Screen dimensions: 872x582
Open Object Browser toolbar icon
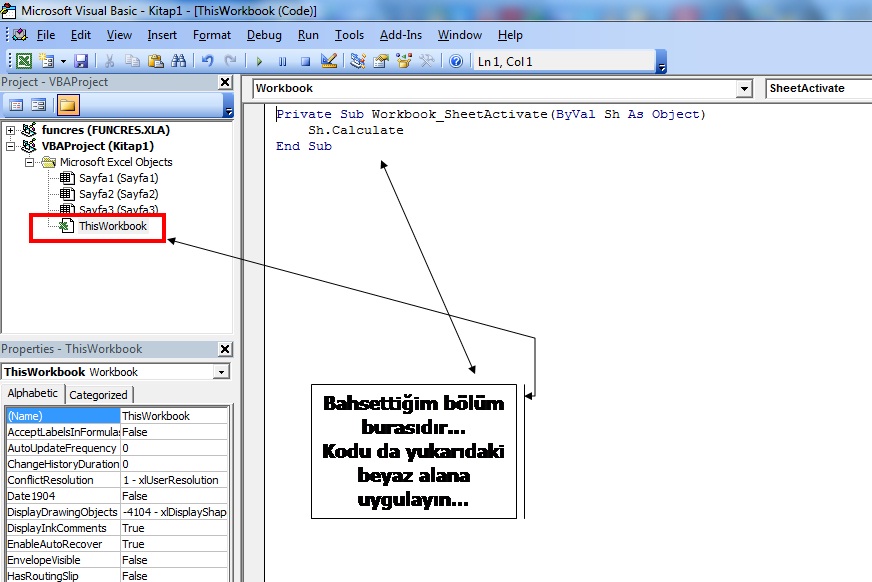[x=404, y=61]
